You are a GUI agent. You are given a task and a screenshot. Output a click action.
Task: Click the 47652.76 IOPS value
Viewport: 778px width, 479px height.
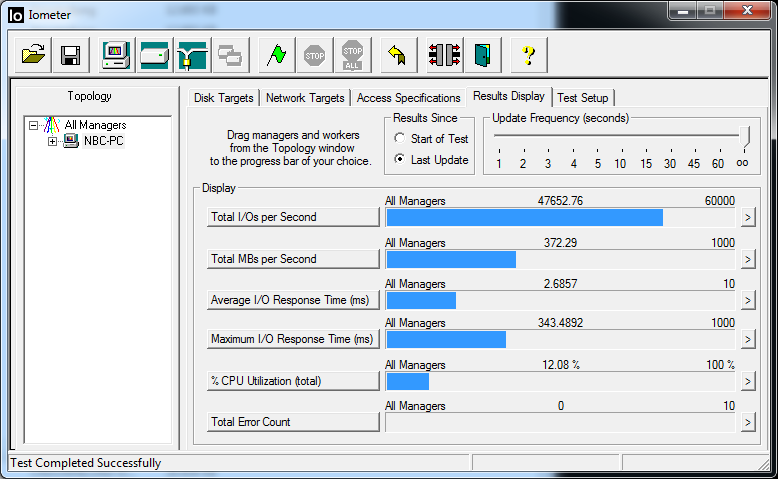coord(560,201)
